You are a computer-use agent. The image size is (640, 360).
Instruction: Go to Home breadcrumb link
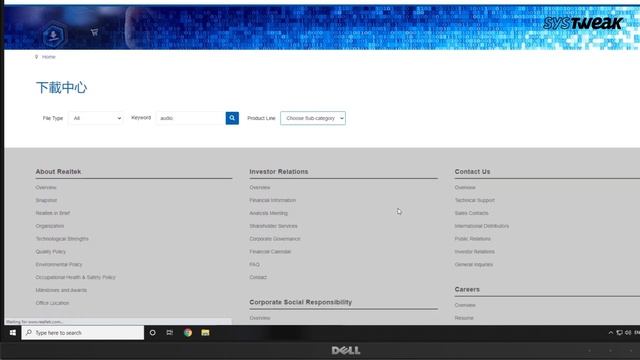(x=49, y=57)
